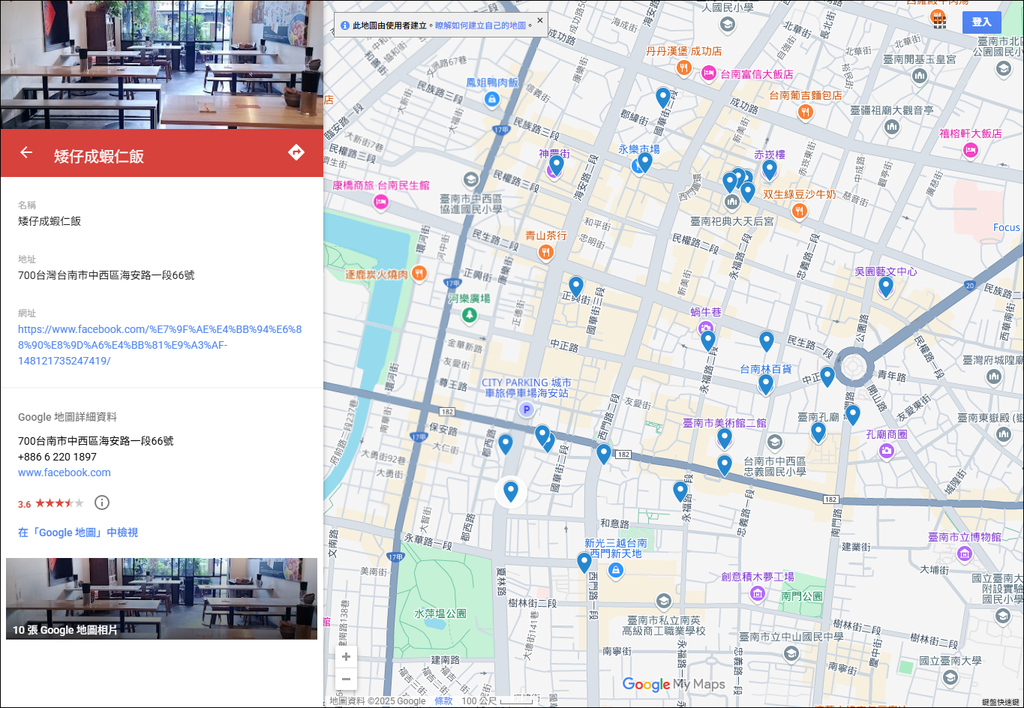Open the info icon next to the 3.6 rating
The image size is (1024, 708).
pyautogui.click(x=102, y=502)
